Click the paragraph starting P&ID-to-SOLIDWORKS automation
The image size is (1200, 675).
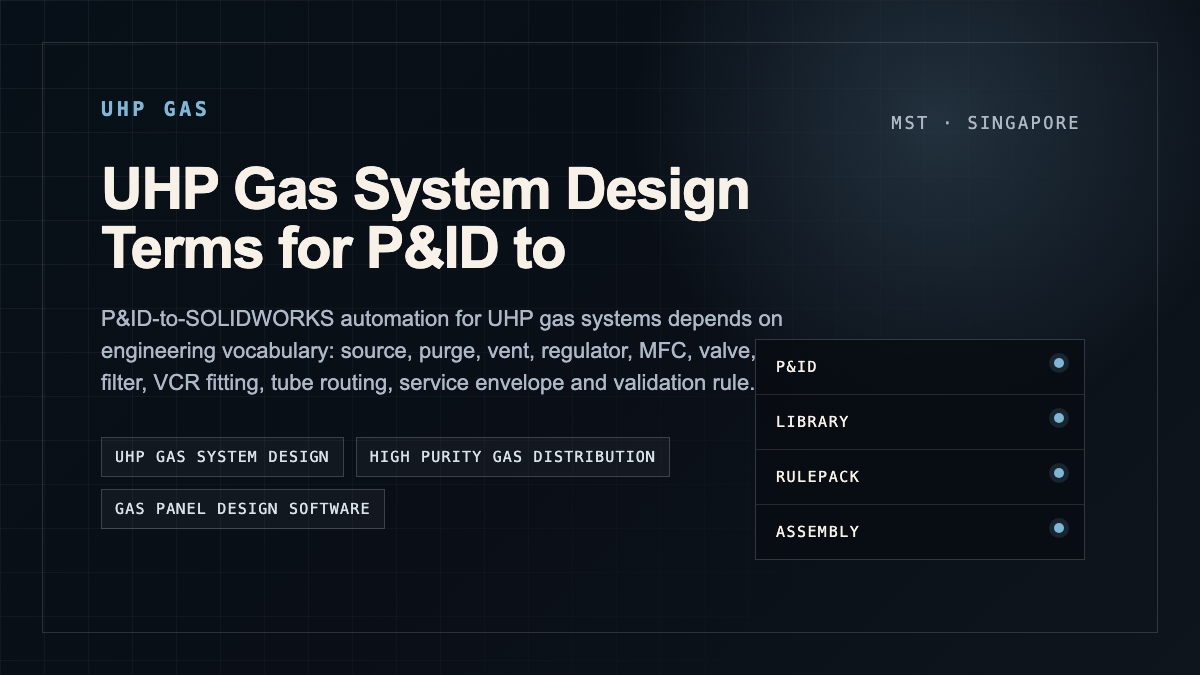442,351
